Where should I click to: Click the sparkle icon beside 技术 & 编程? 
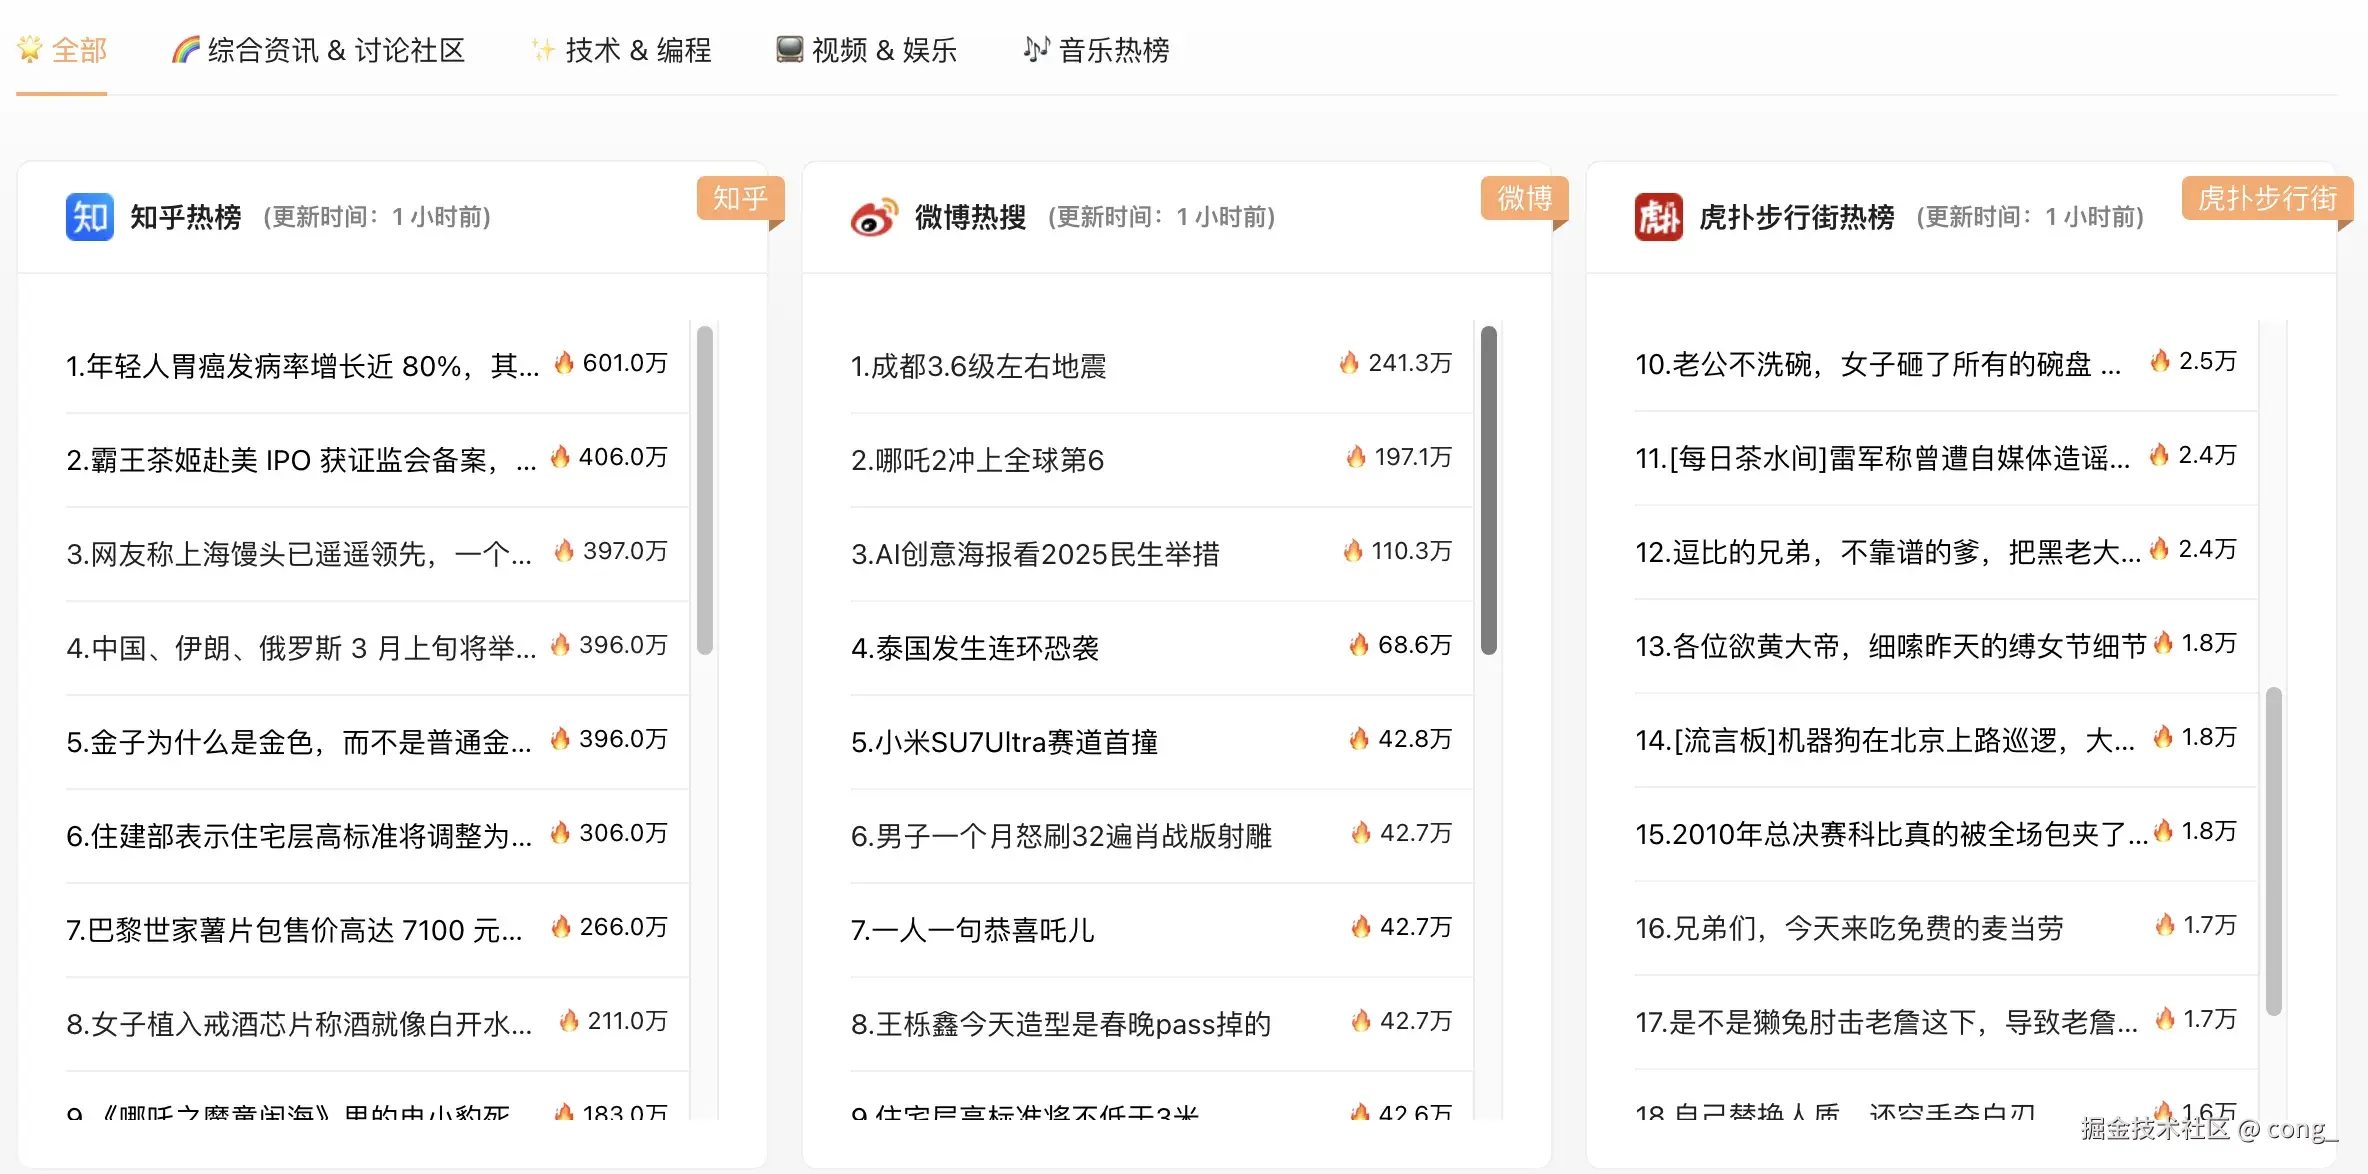point(543,49)
